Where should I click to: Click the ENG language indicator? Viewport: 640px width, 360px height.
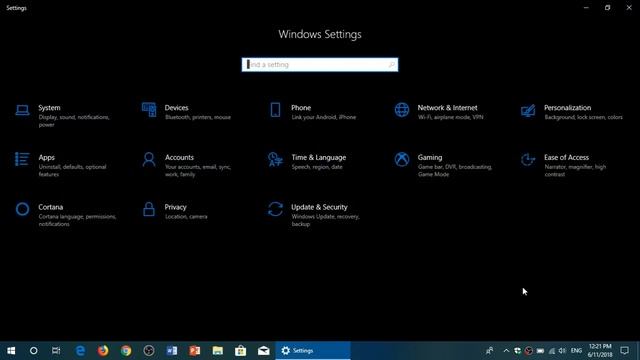click(576, 351)
